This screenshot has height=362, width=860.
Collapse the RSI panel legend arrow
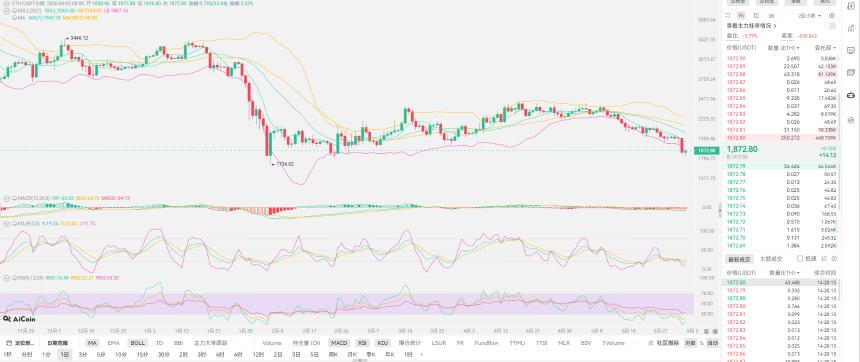click(x=6, y=278)
